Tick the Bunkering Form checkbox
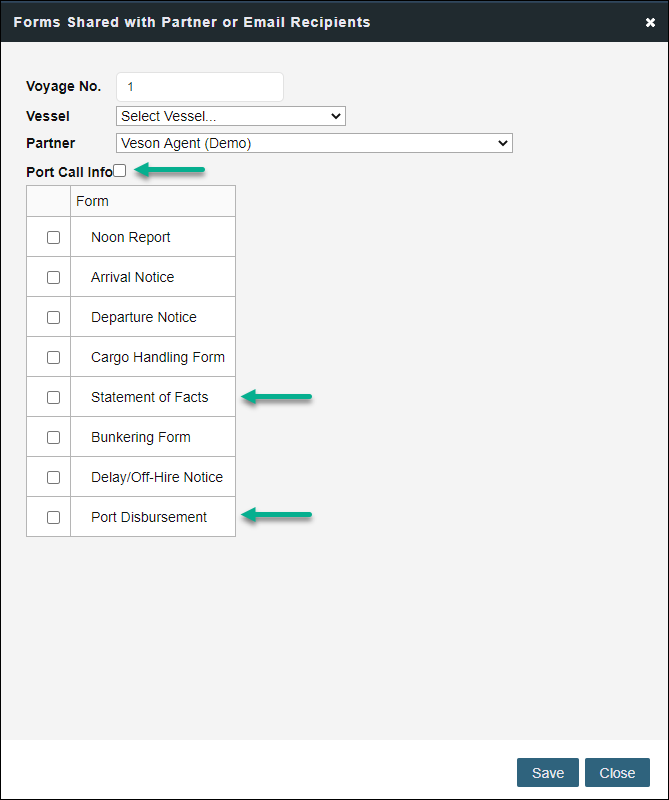Image resolution: width=669 pixels, height=800 pixels. 53,437
